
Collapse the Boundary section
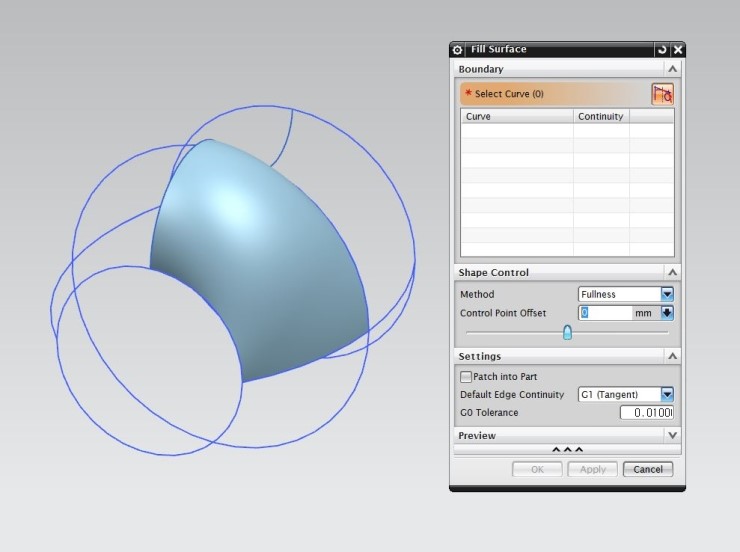point(672,69)
